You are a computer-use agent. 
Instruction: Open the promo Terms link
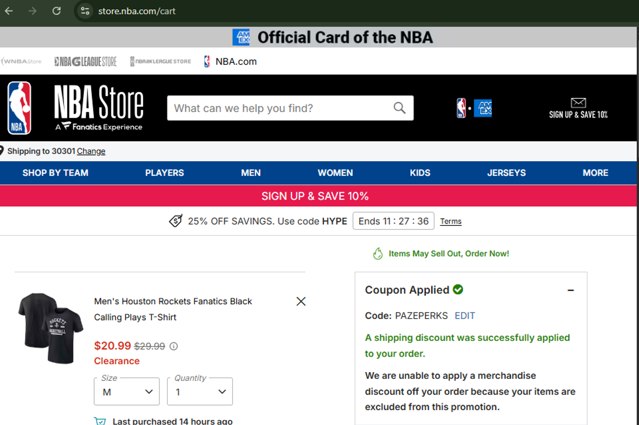pyautogui.click(x=451, y=221)
